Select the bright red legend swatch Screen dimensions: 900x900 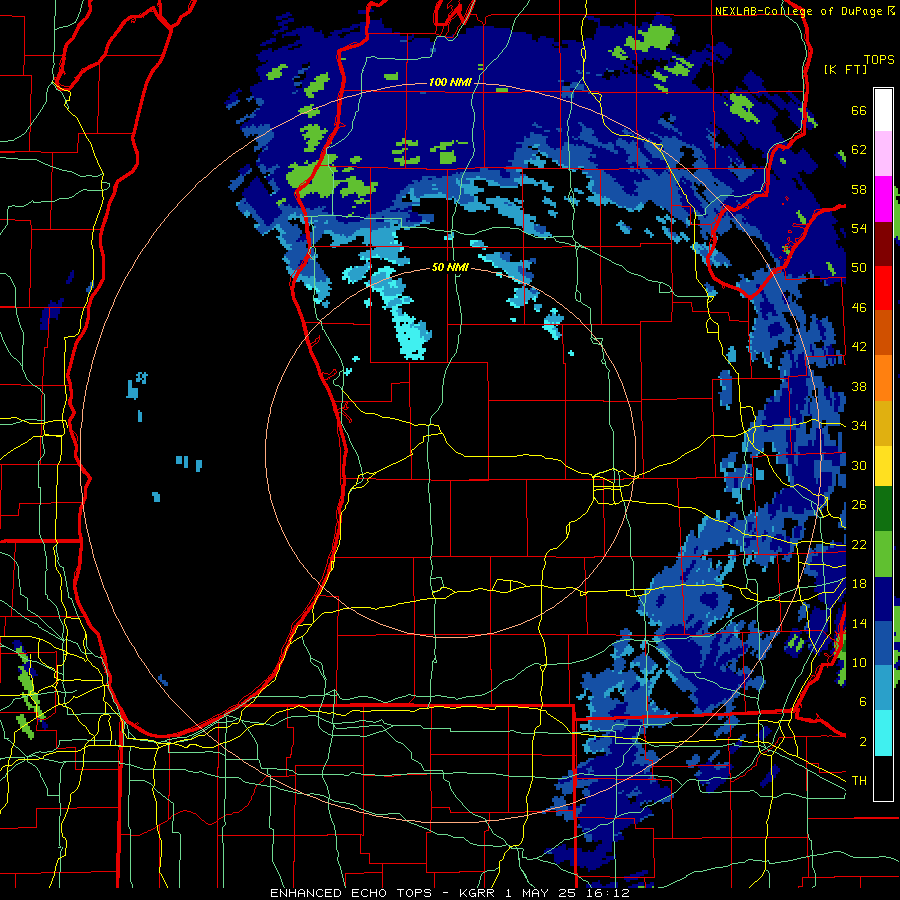click(x=883, y=288)
